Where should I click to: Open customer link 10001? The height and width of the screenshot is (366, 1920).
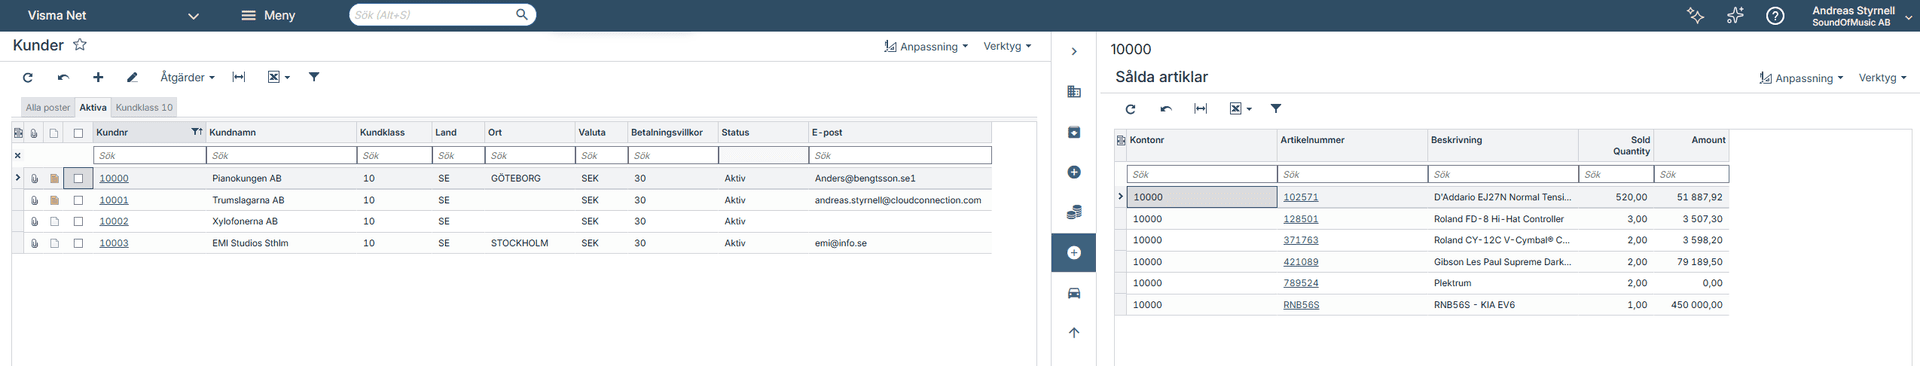coord(114,200)
